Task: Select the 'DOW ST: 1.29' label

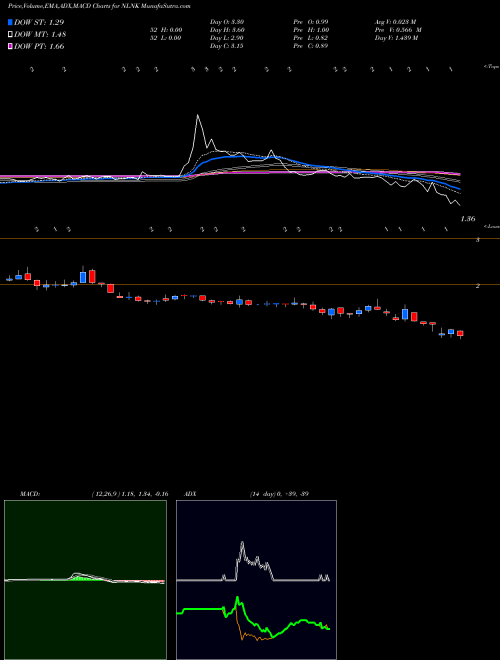Action: point(39,22)
